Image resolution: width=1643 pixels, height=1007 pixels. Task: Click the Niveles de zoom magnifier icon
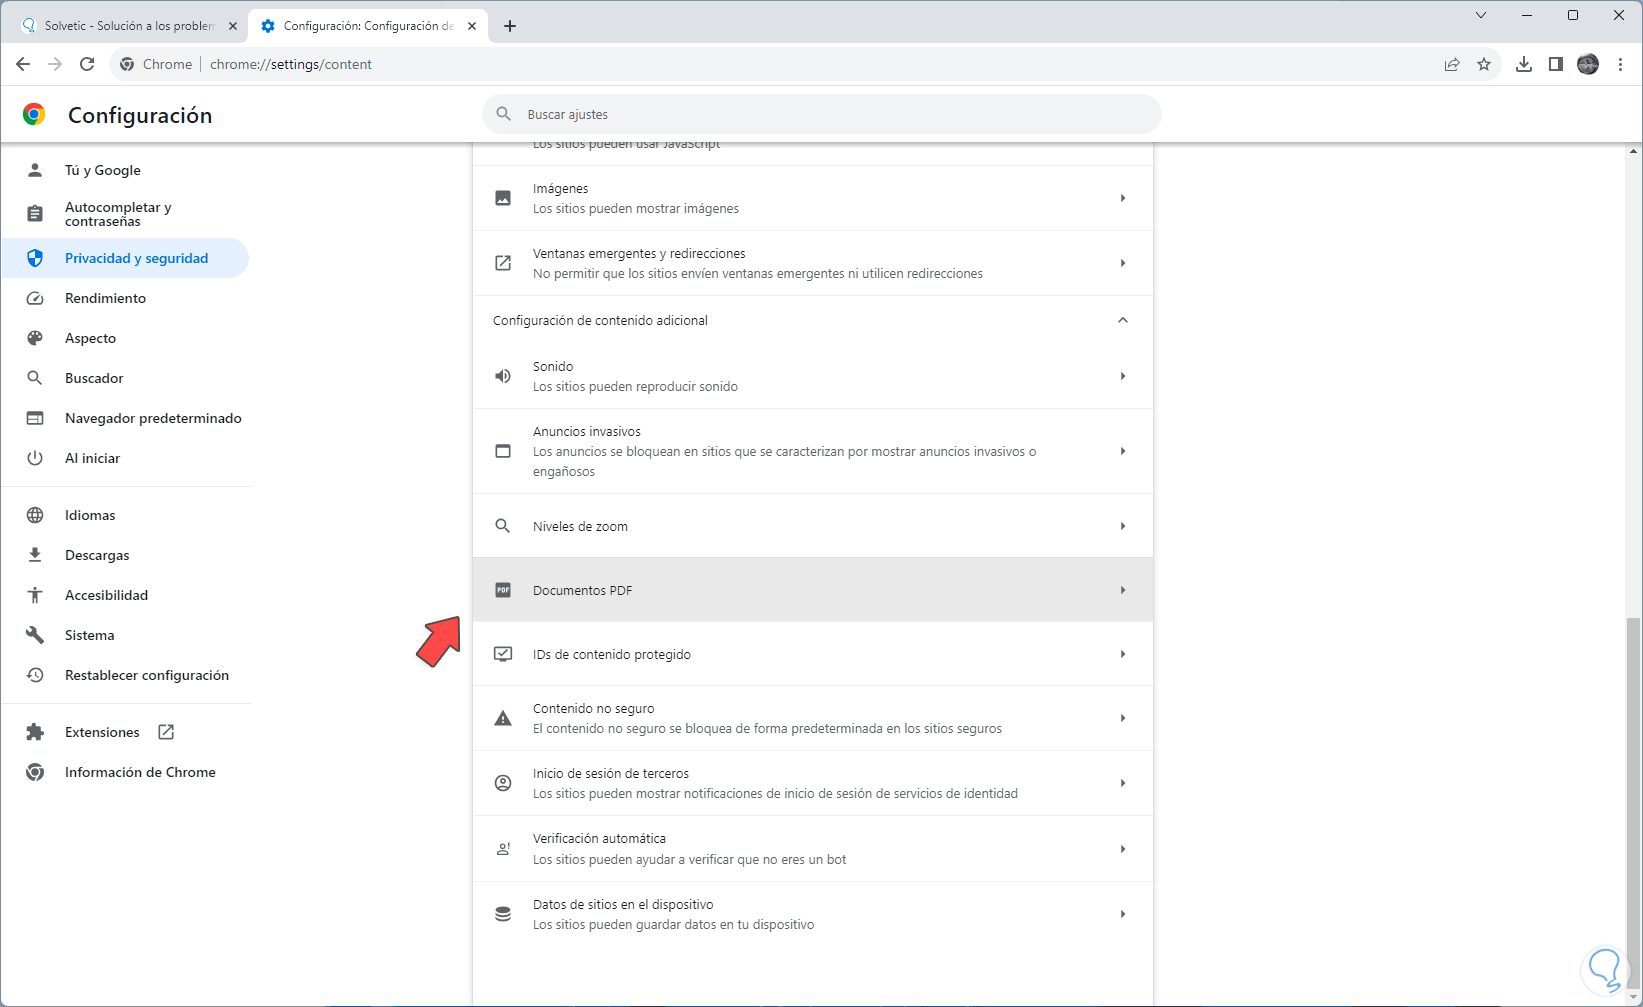pyautogui.click(x=503, y=526)
